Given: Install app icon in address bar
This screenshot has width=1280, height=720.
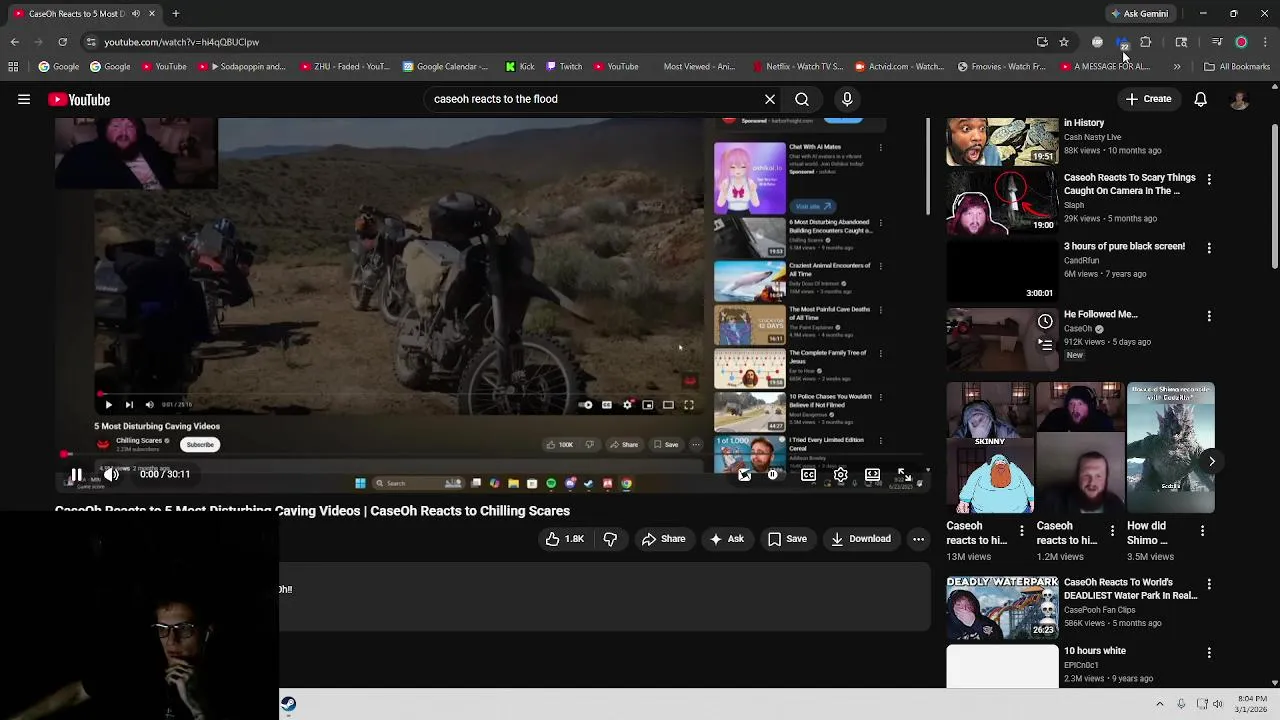Looking at the screenshot, I should tap(1042, 42).
